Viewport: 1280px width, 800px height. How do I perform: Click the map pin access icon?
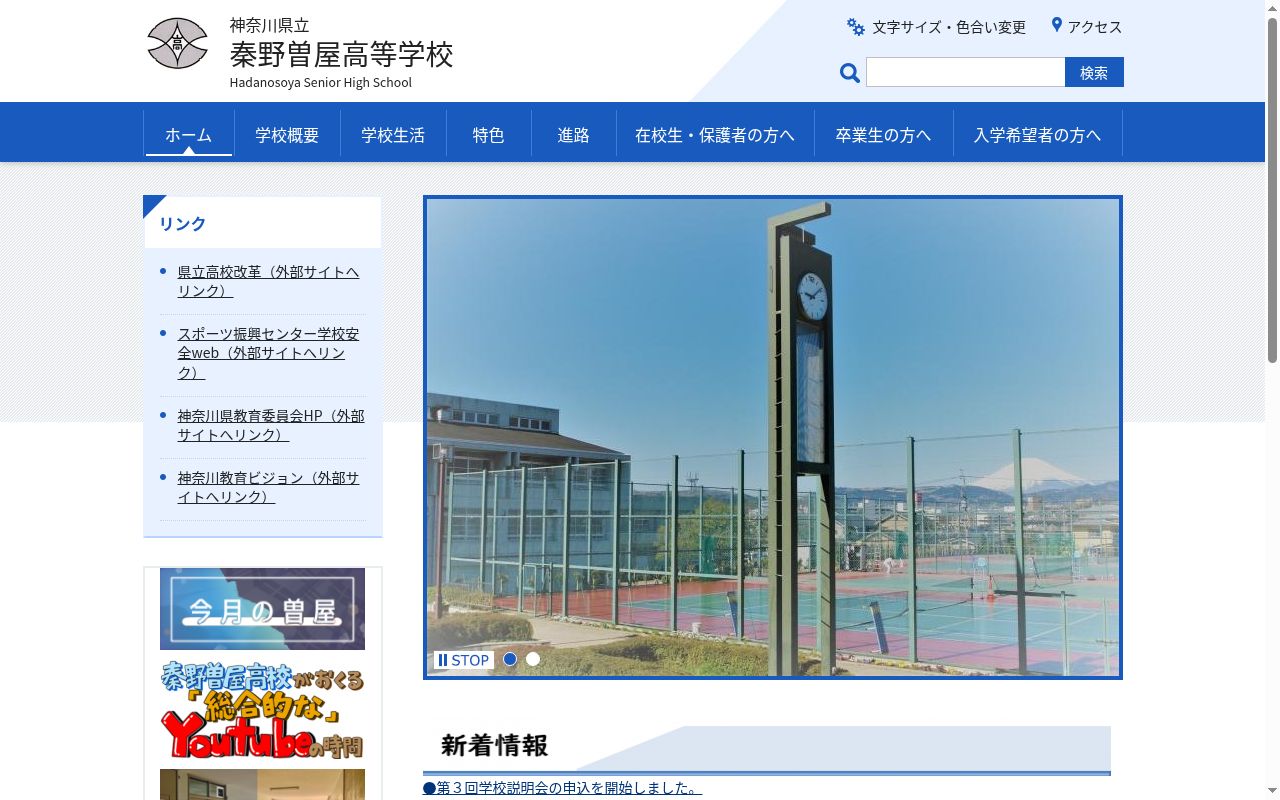1056,26
